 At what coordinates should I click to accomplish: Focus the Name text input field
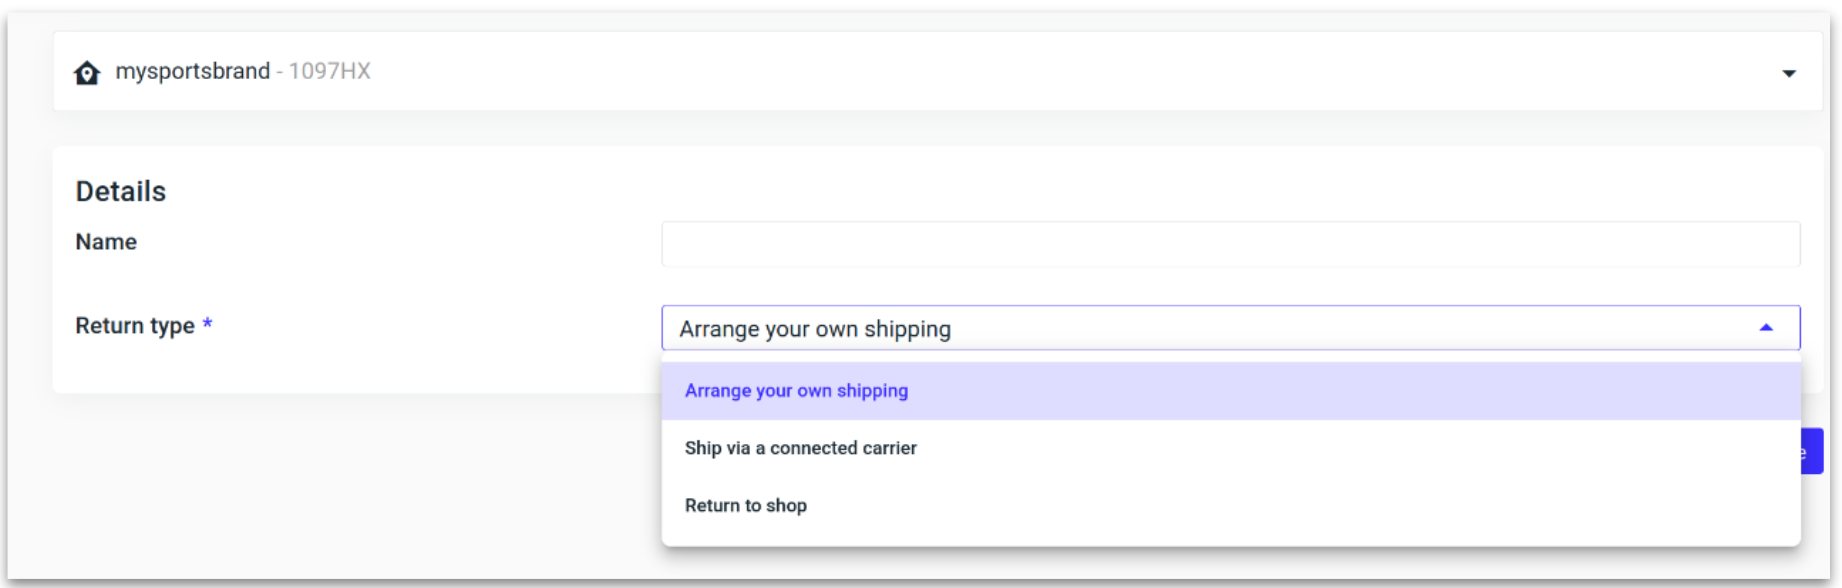[x=1230, y=244]
